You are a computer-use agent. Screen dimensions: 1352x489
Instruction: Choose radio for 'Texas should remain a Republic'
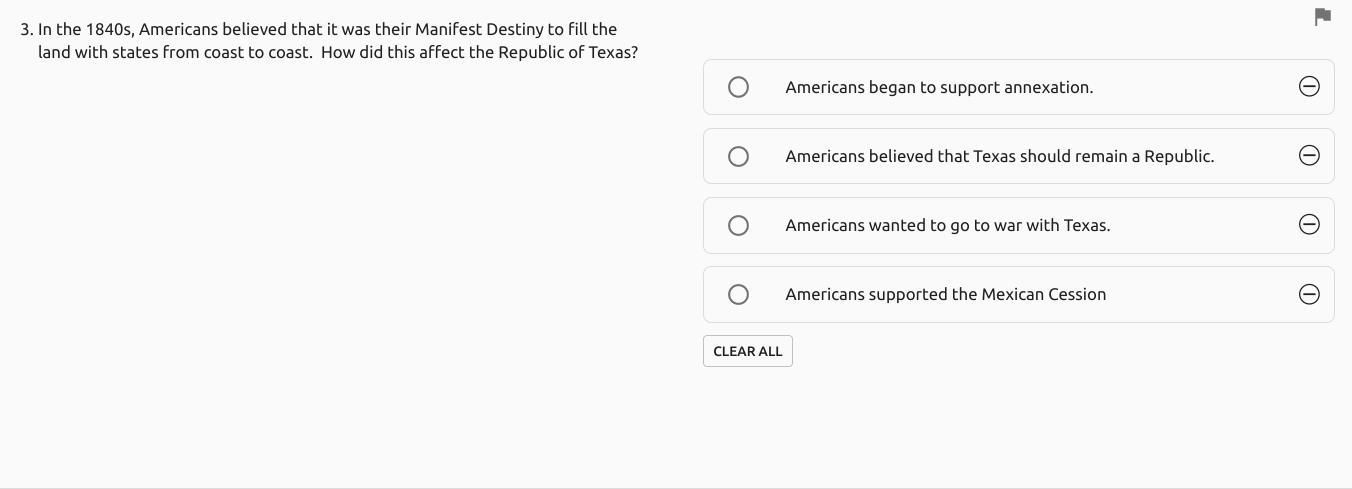(x=738, y=156)
